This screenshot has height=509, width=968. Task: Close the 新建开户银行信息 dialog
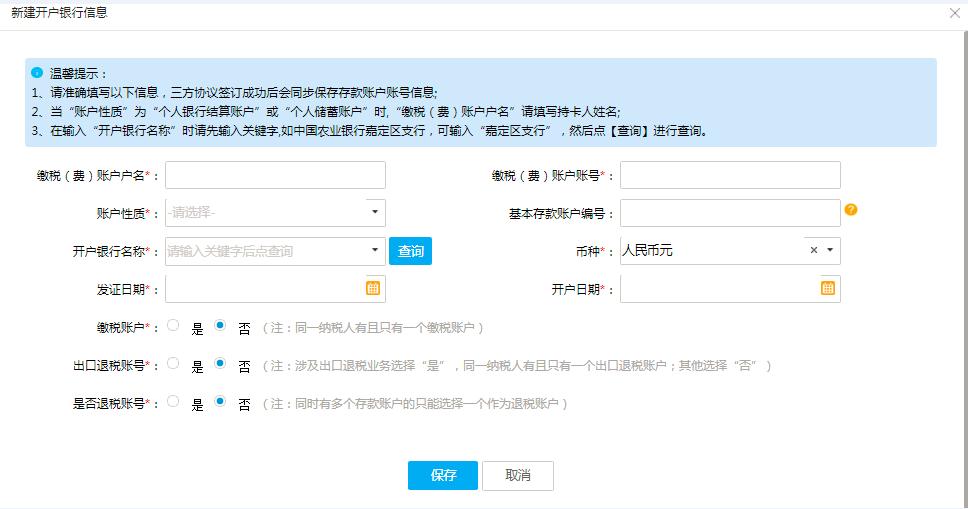click(x=954, y=13)
